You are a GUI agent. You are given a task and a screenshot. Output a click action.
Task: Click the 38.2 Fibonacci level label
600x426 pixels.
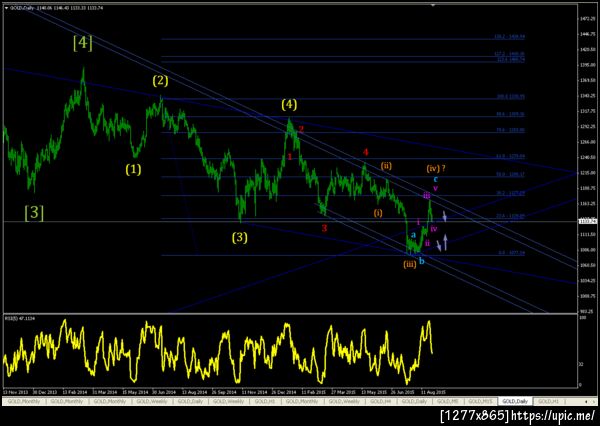click(x=511, y=193)
